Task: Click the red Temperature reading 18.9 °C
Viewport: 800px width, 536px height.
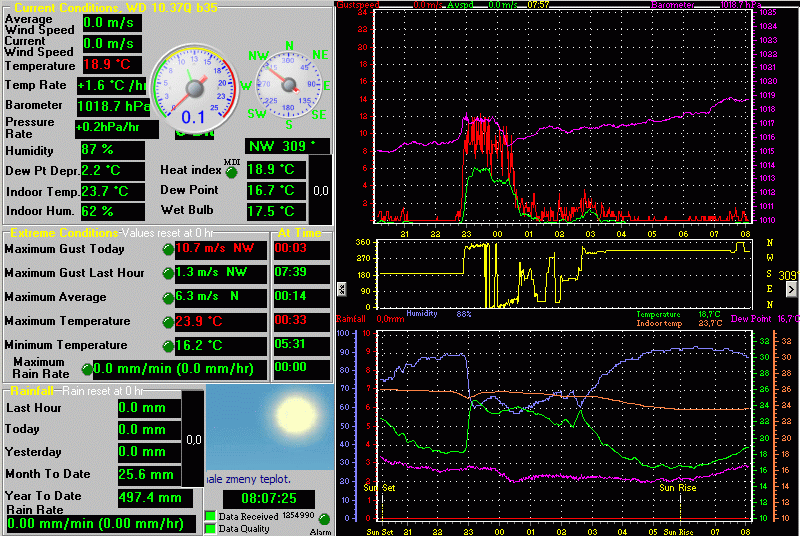Action: 110,66
